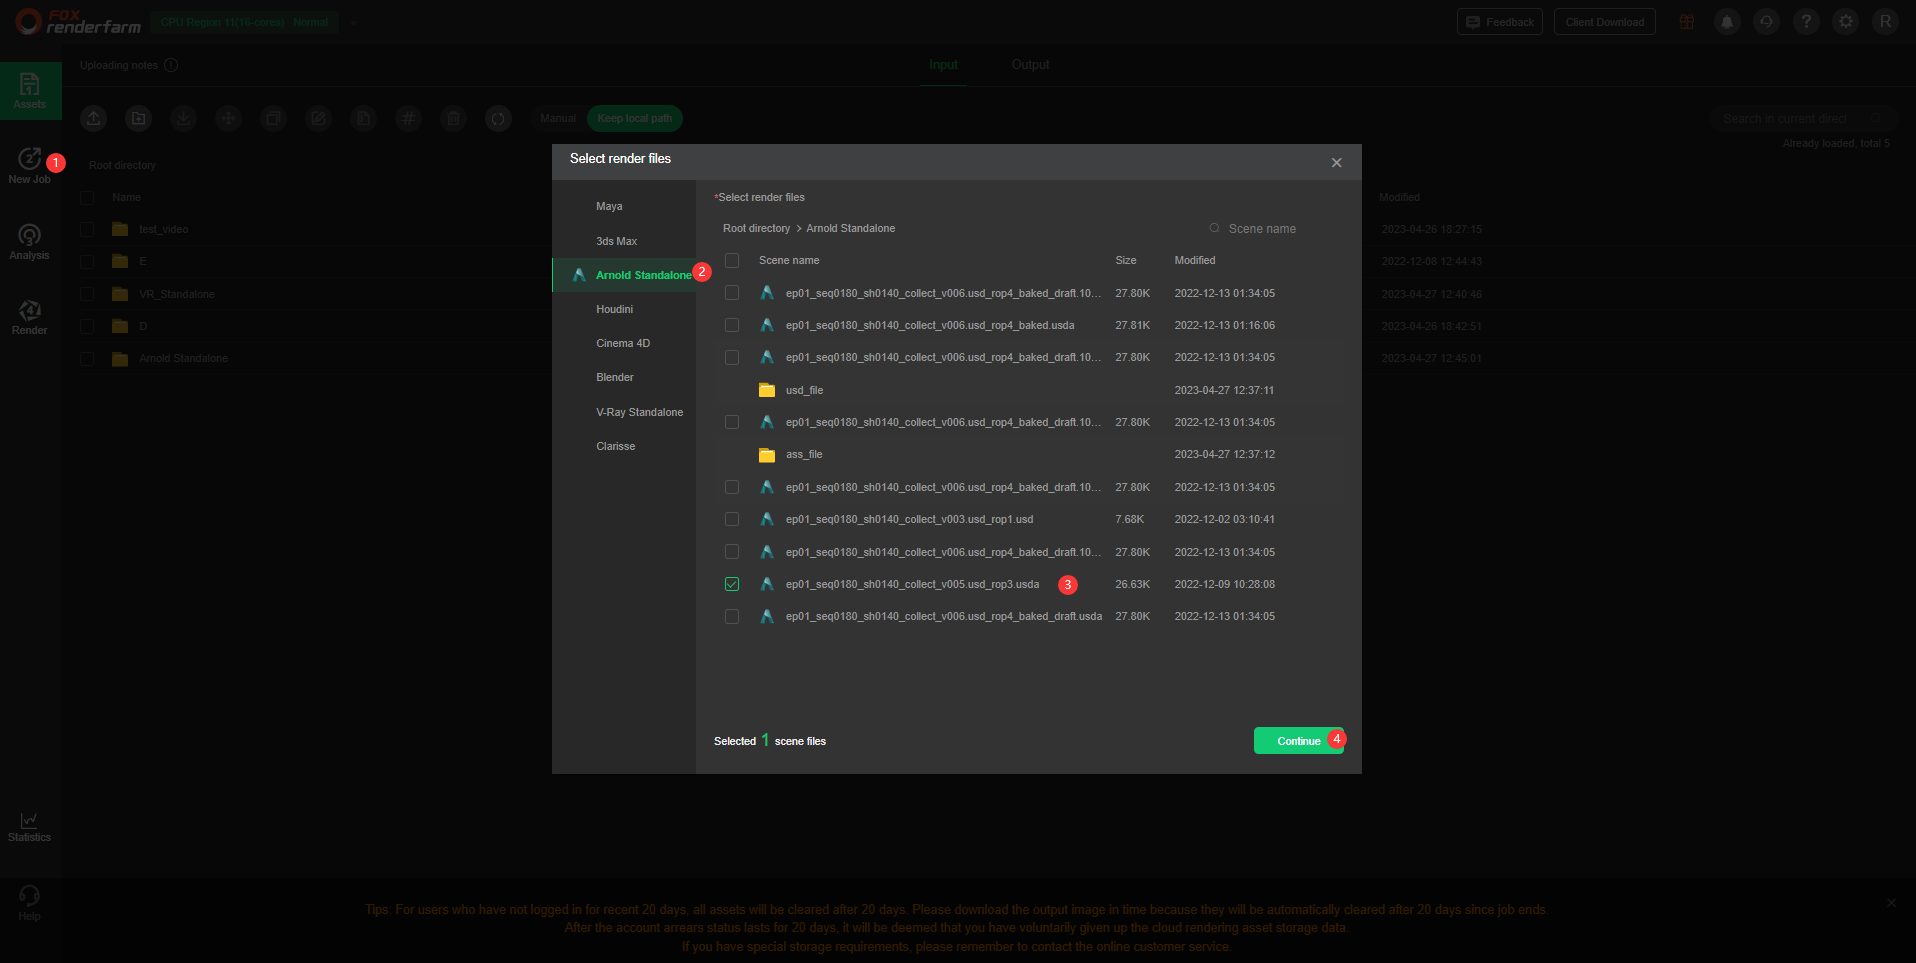The height and width of the screenshot is (963, 1916).
Task: Click the background VR_Standalone folder name
Action: point(177,294)
